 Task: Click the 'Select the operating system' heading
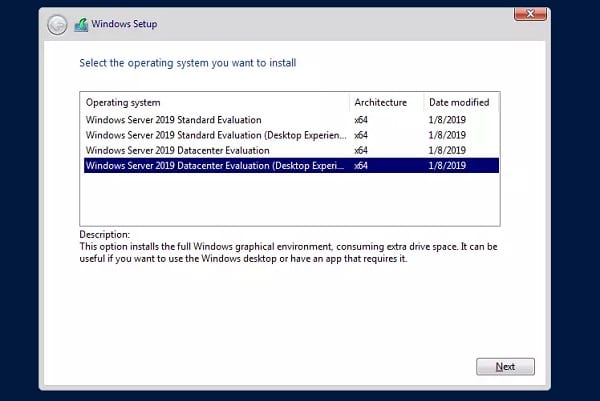187,63
